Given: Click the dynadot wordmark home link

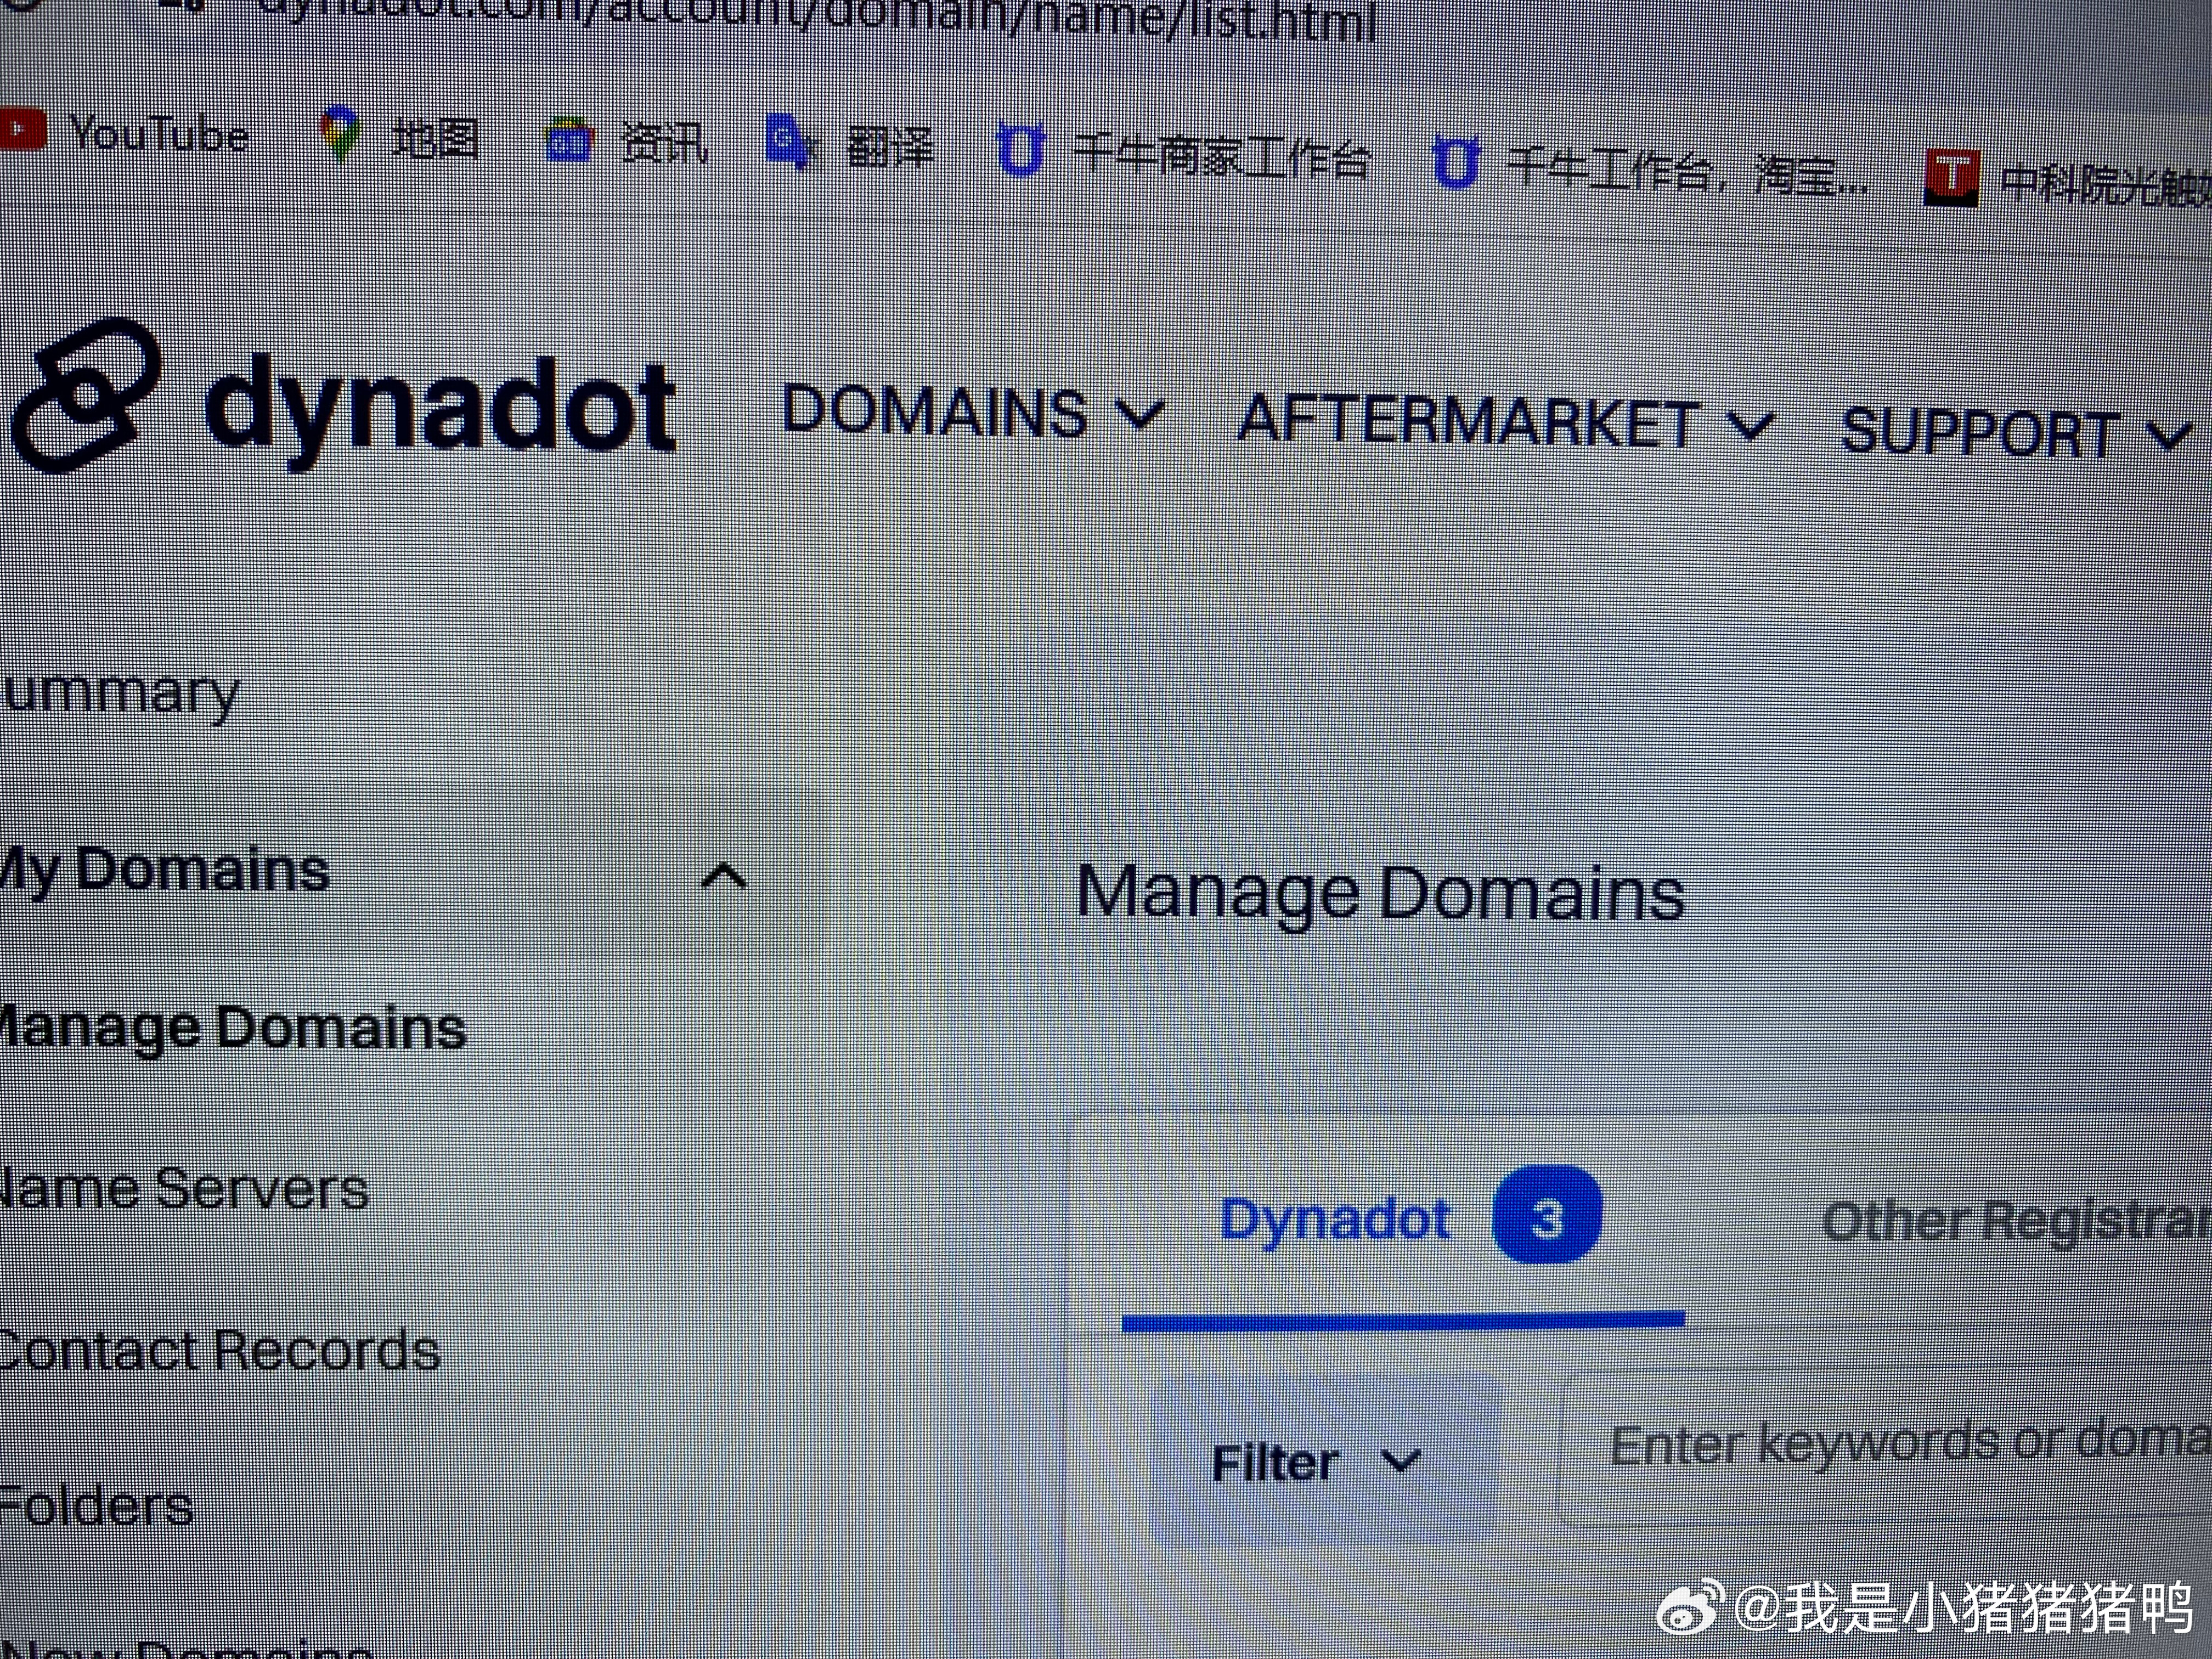Looking at the screenshot, I should (440, 410).
